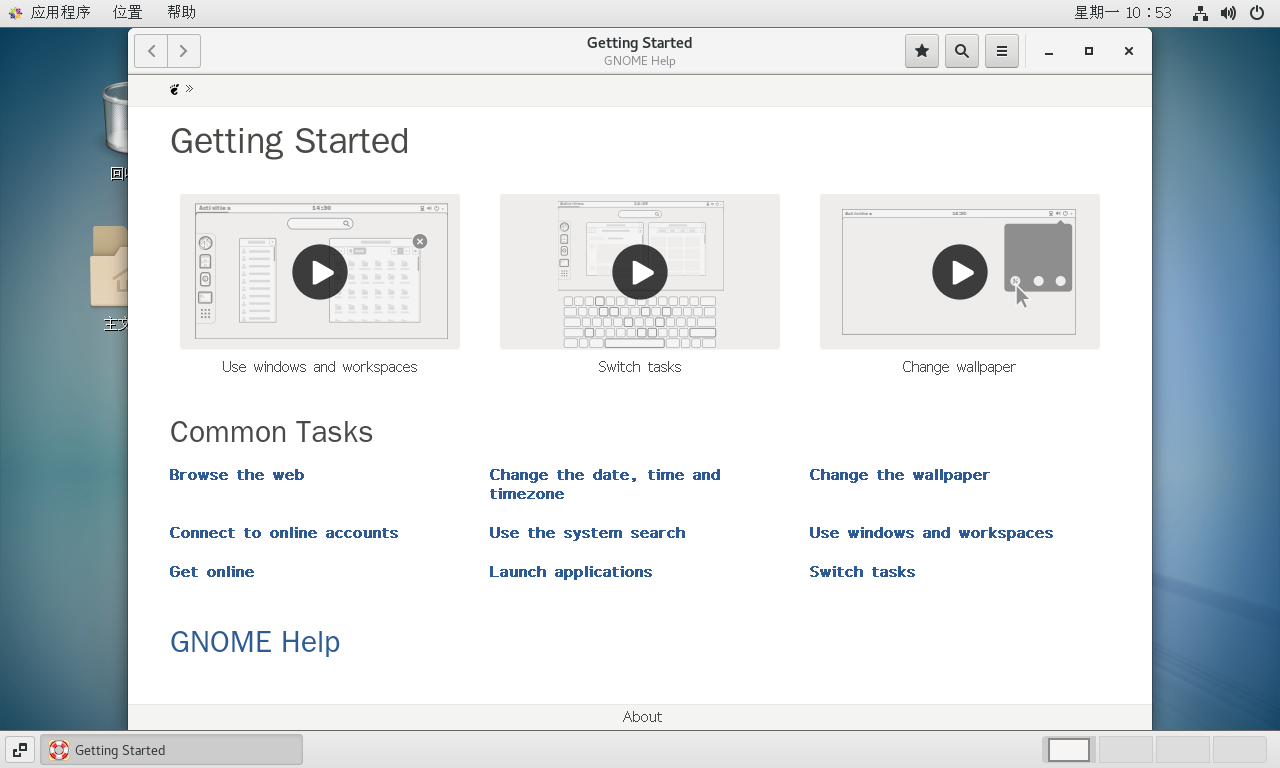Screen dimensions: 1280x768
Task: Click the Trash icon on the desktop
Action: point(116,120)
